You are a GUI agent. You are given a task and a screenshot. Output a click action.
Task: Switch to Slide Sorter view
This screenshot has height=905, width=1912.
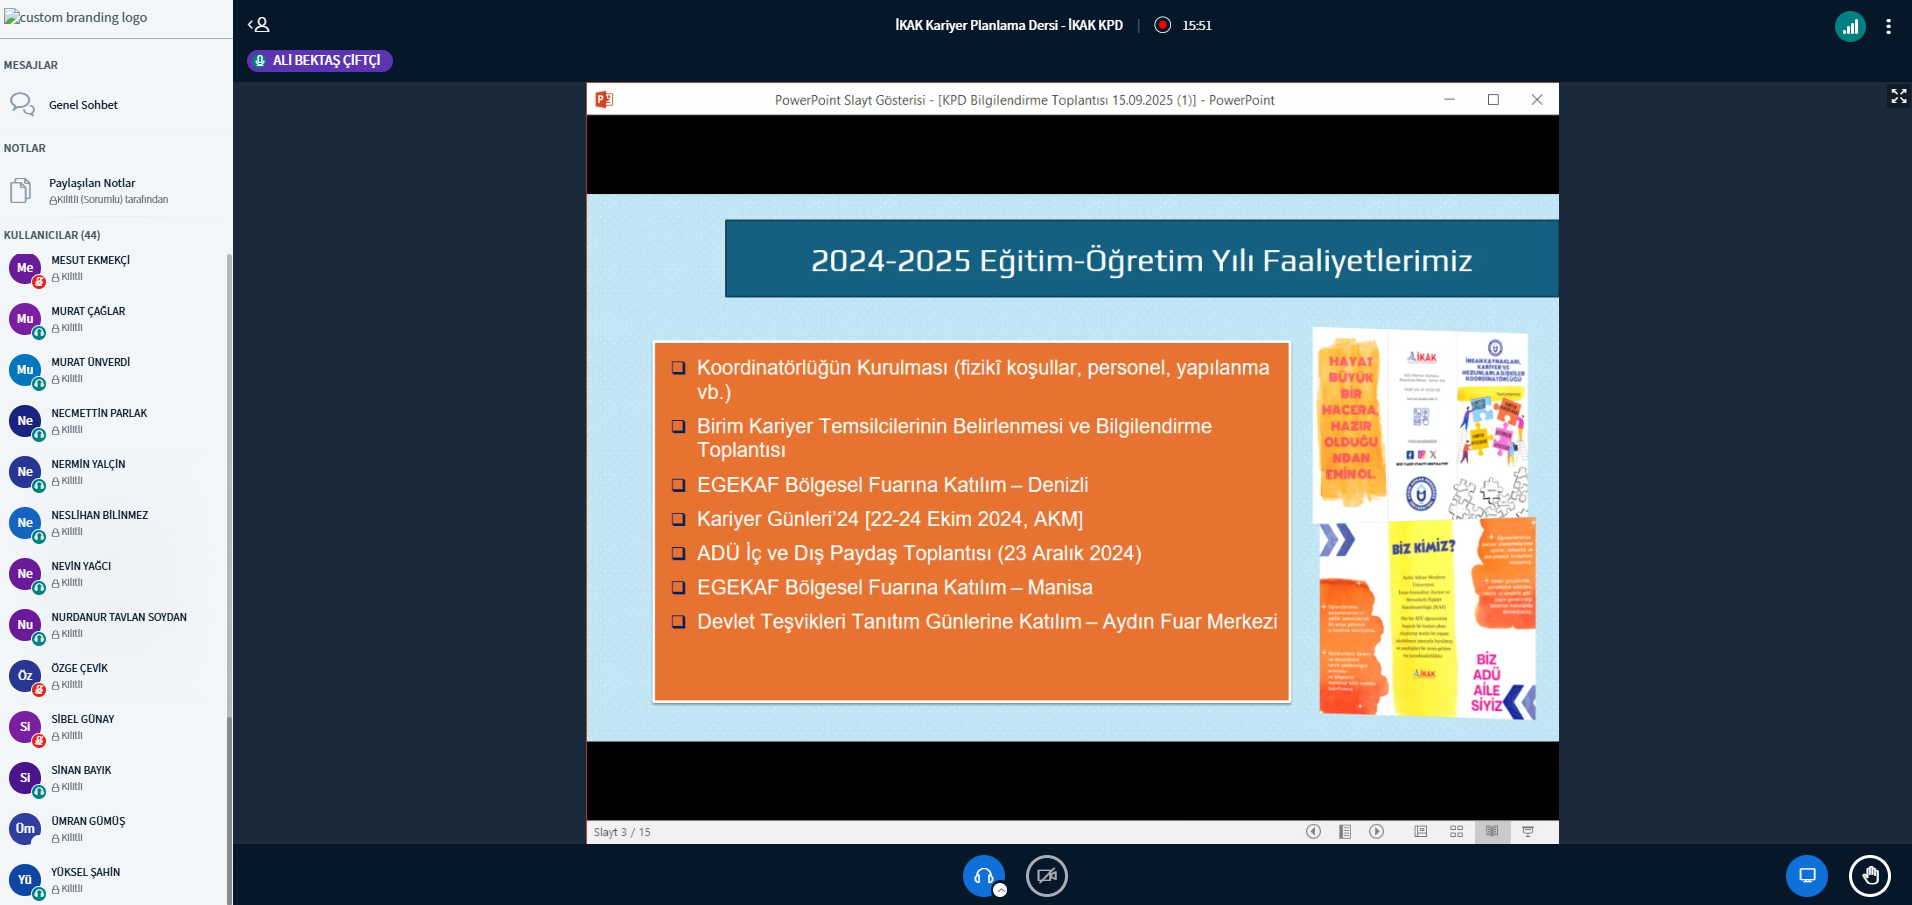click(x=1456, y=832)
